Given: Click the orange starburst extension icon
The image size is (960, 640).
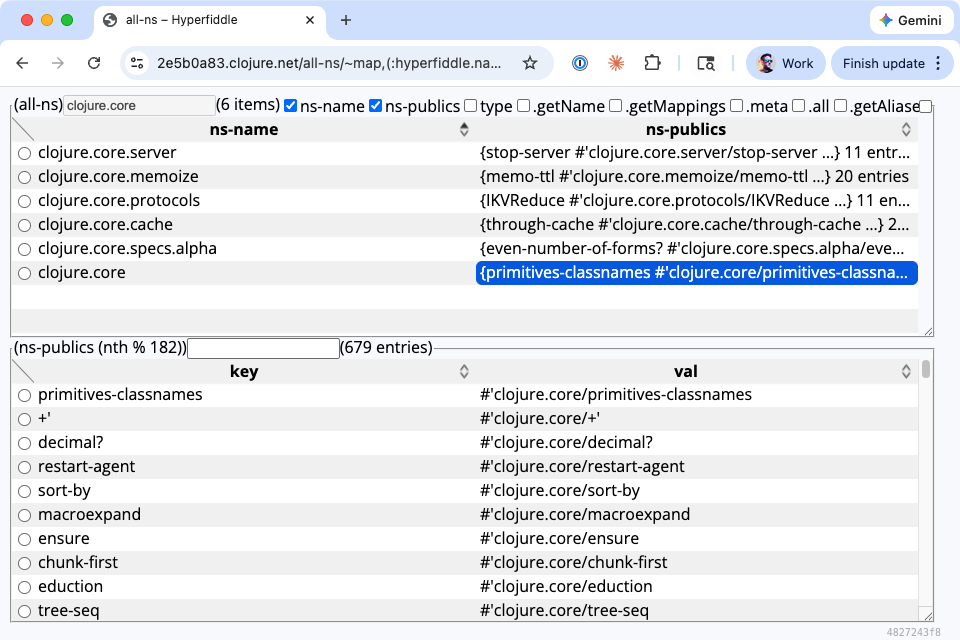Looking at the screenshot, I should point(616,62).
